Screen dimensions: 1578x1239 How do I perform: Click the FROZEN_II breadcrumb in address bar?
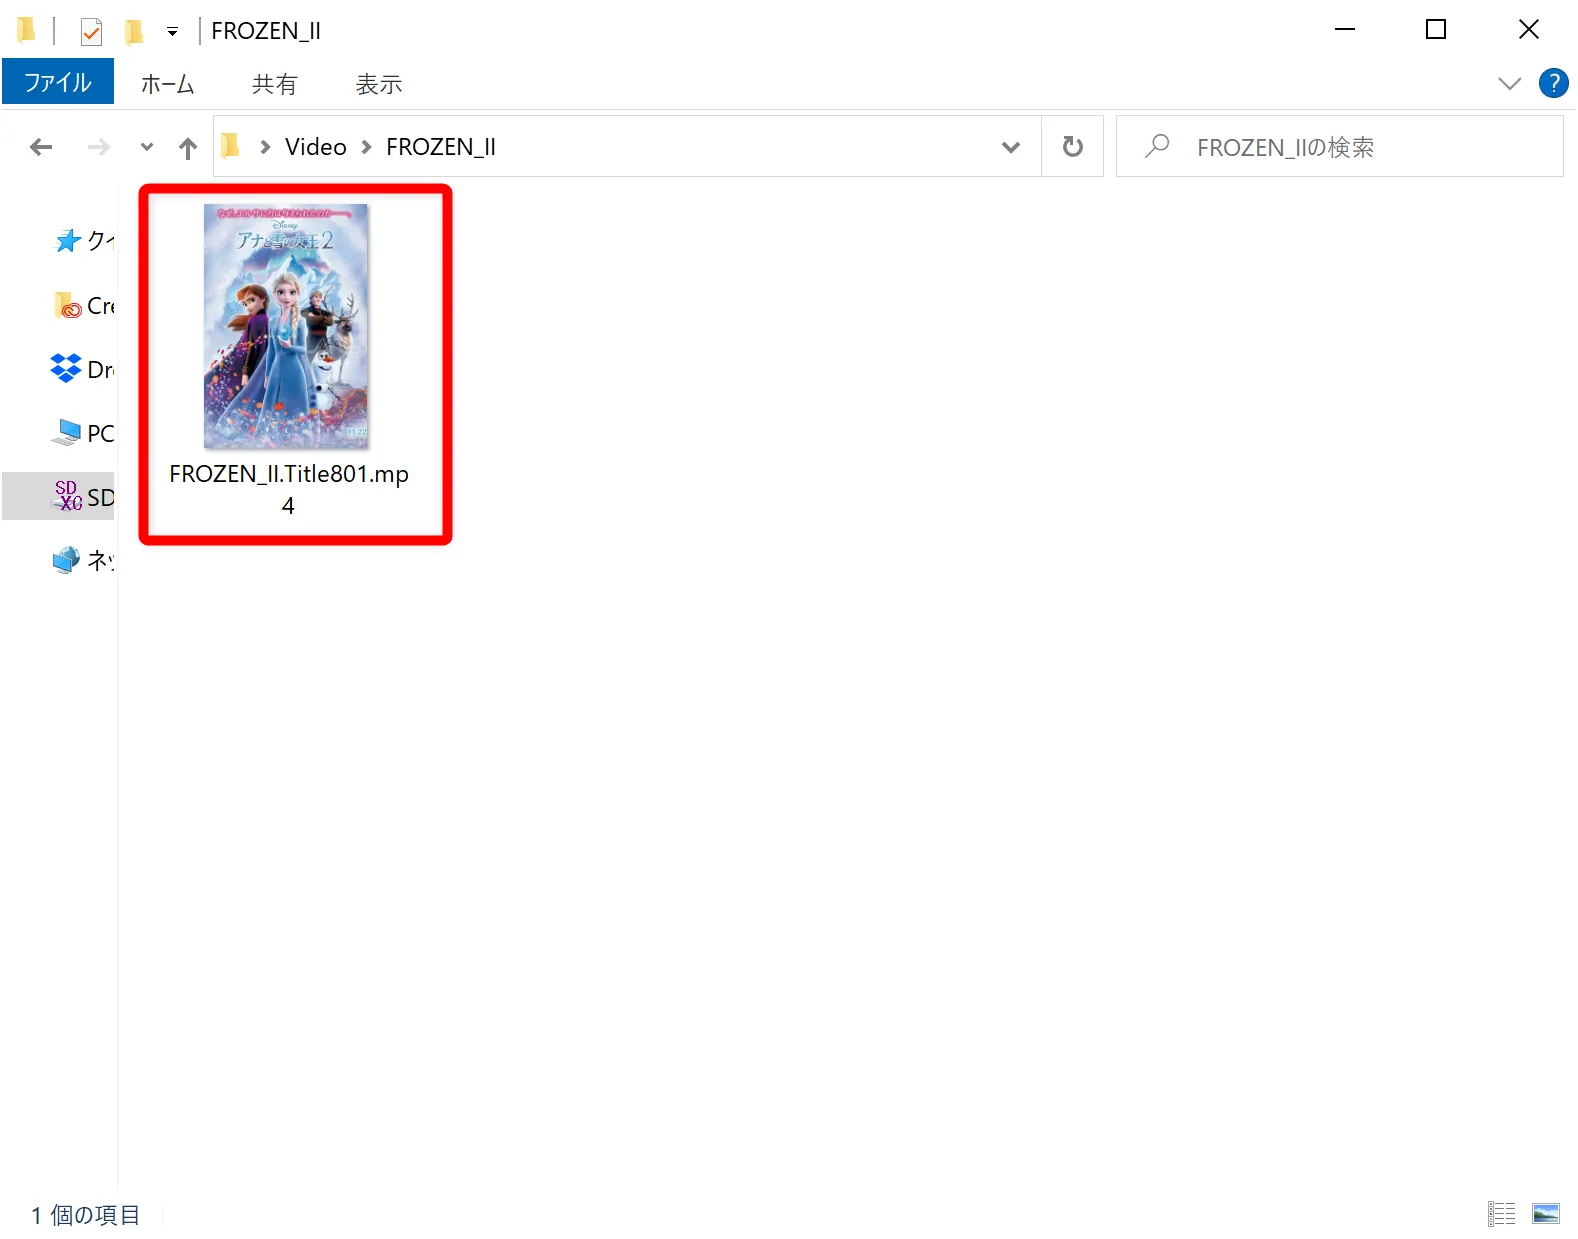coord(441,147)
